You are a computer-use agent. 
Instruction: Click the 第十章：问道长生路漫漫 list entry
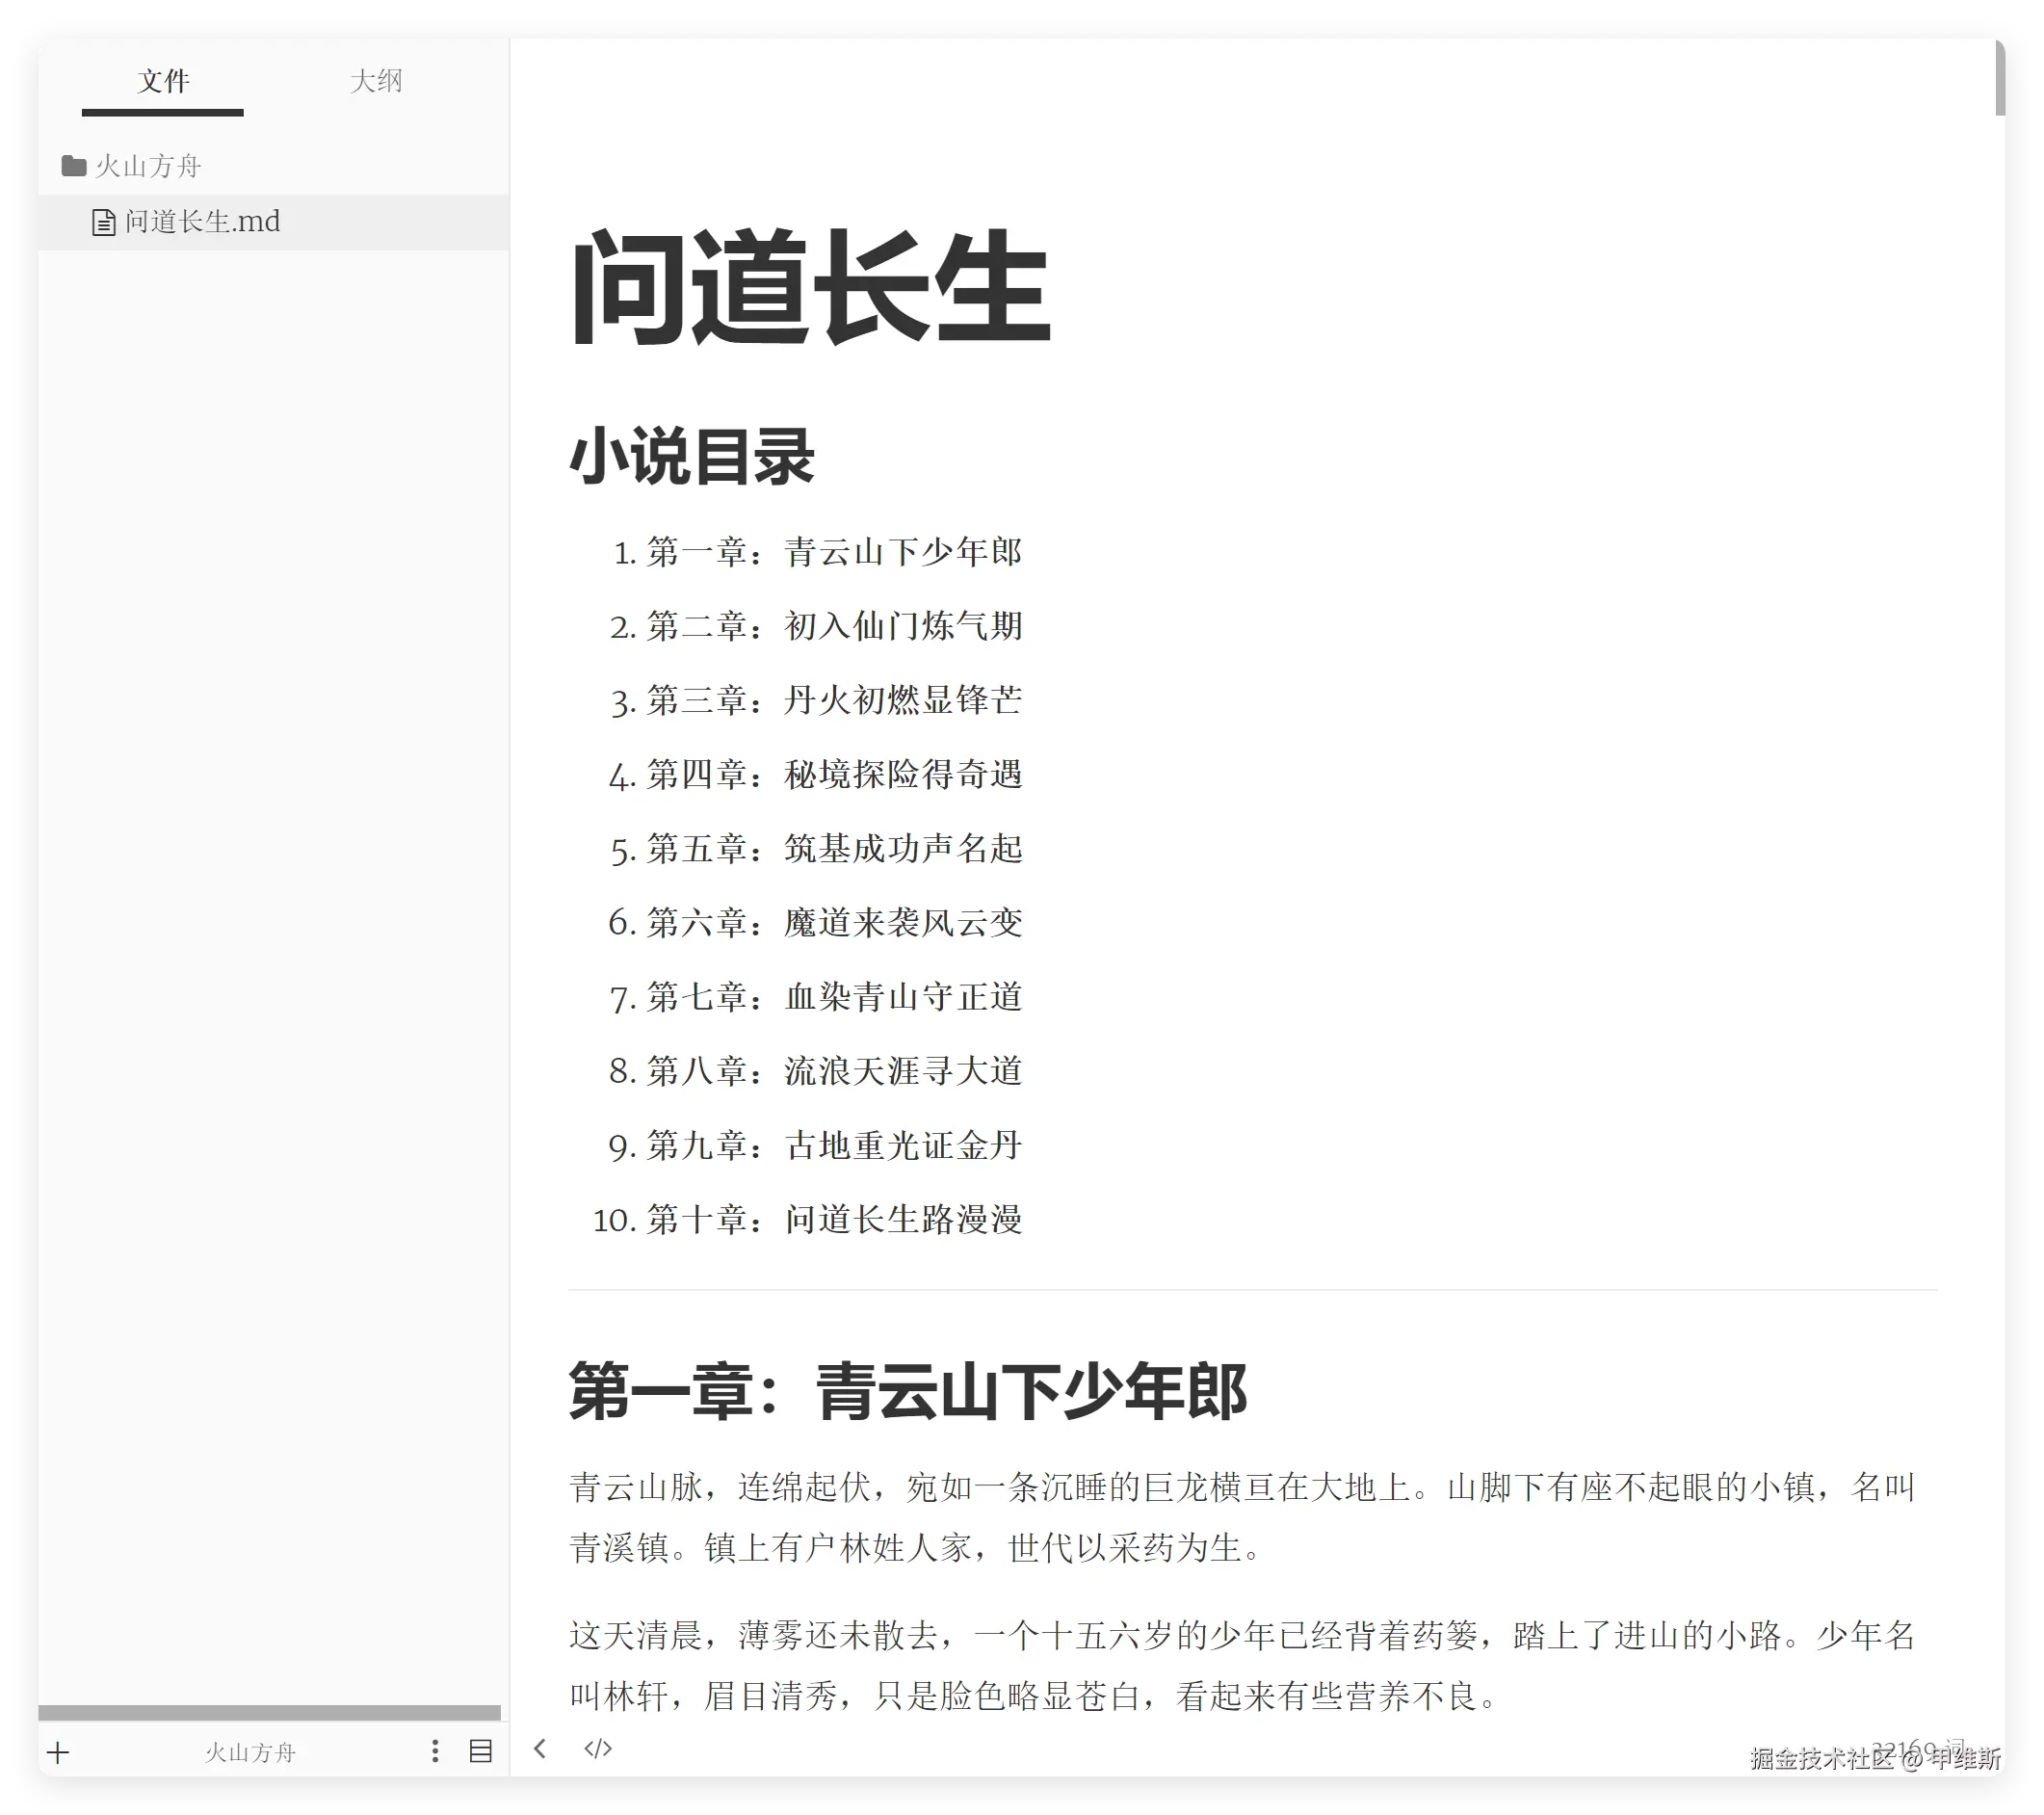point(833,1220)
